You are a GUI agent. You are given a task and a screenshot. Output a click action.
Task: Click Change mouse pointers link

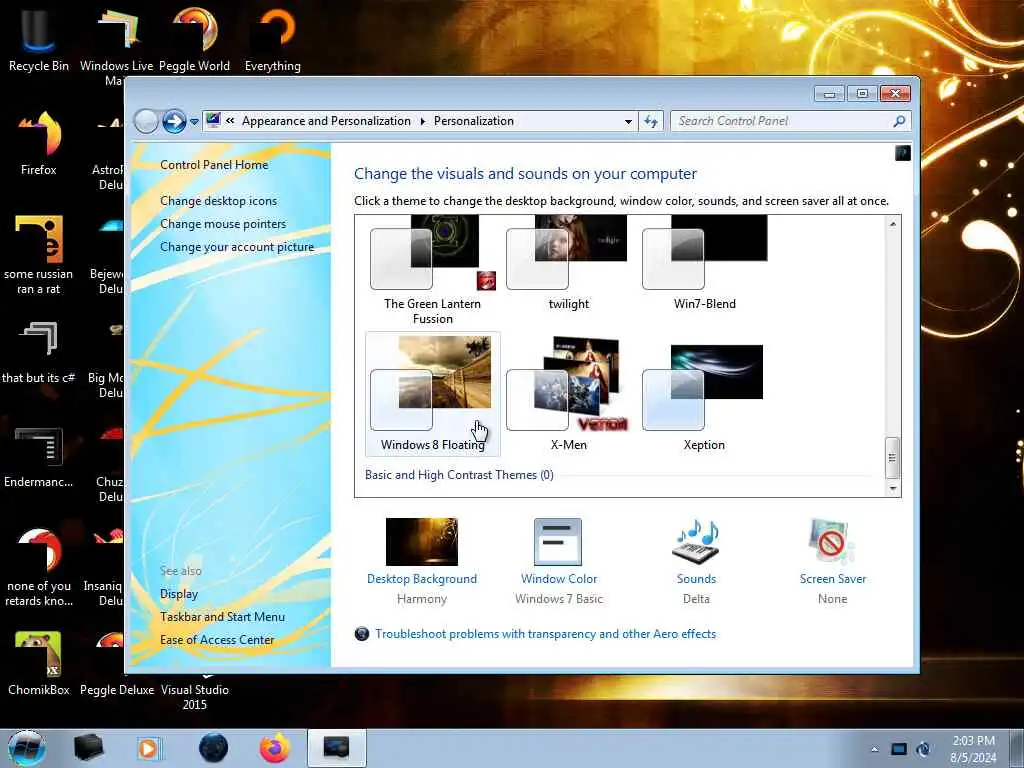click(x=223, y=223)
